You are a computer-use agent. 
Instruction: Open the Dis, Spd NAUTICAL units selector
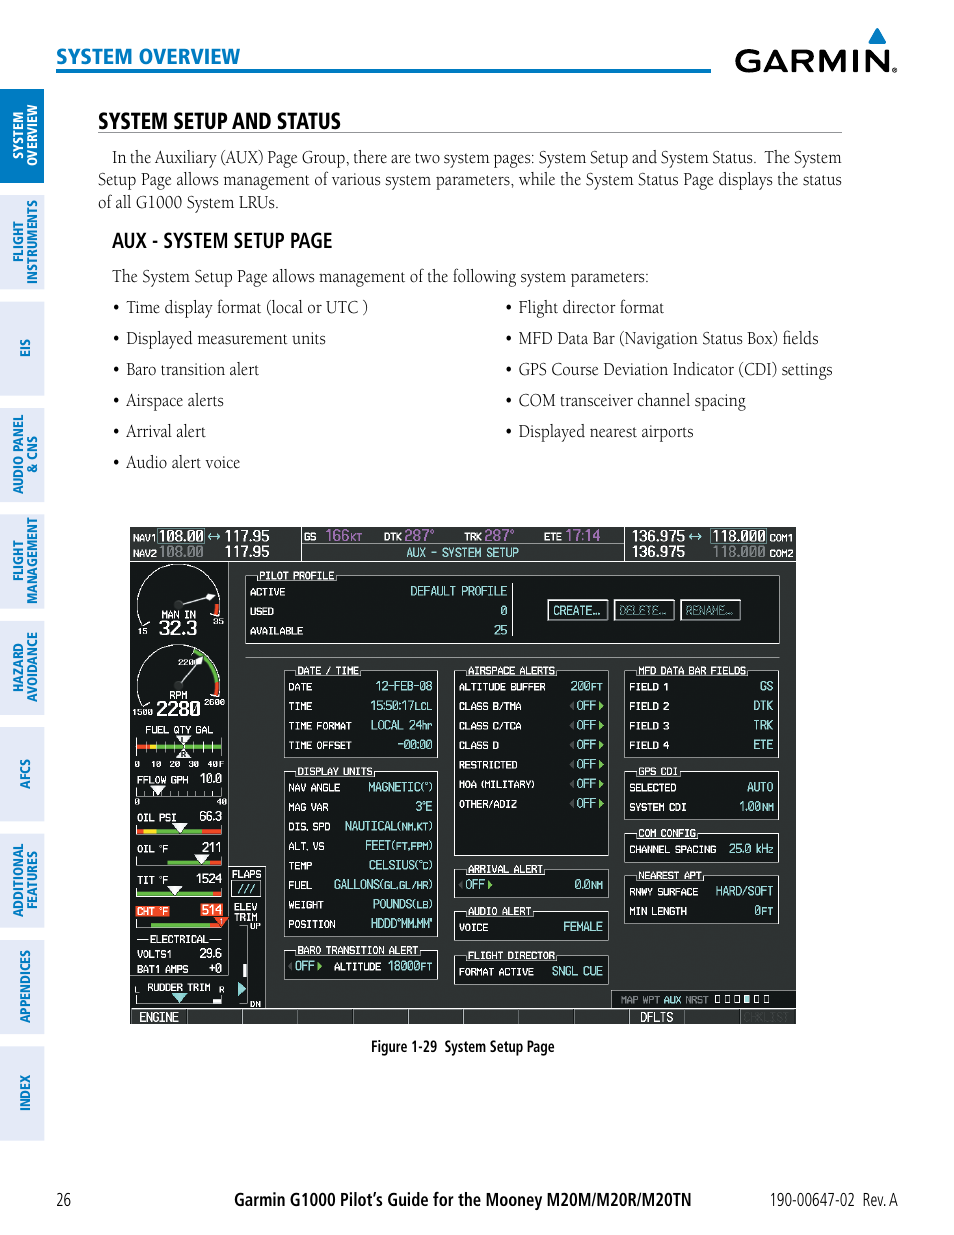(388, 826)
